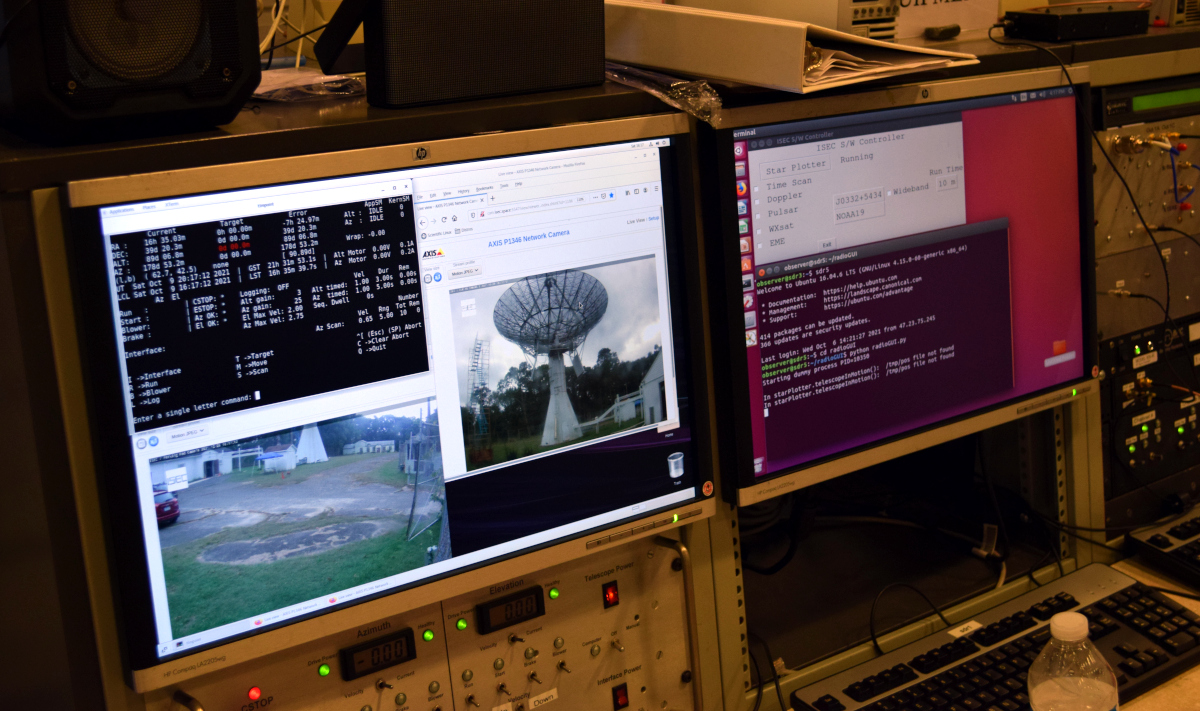Open Firefox from the Ubuntu launcher
Viewport: 1200px width, 711px height.
741,187
